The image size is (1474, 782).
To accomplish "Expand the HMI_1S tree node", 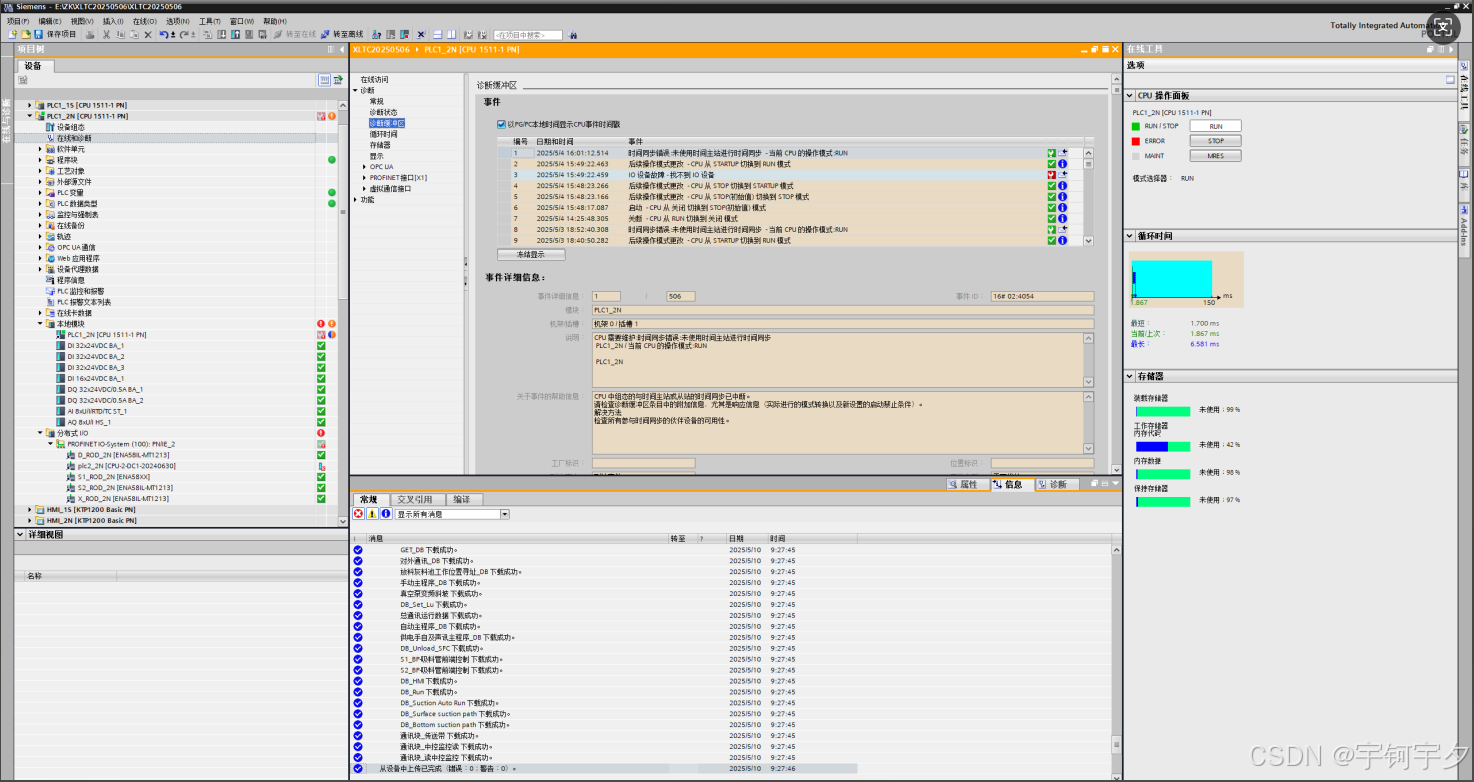I will coord(30,509).
